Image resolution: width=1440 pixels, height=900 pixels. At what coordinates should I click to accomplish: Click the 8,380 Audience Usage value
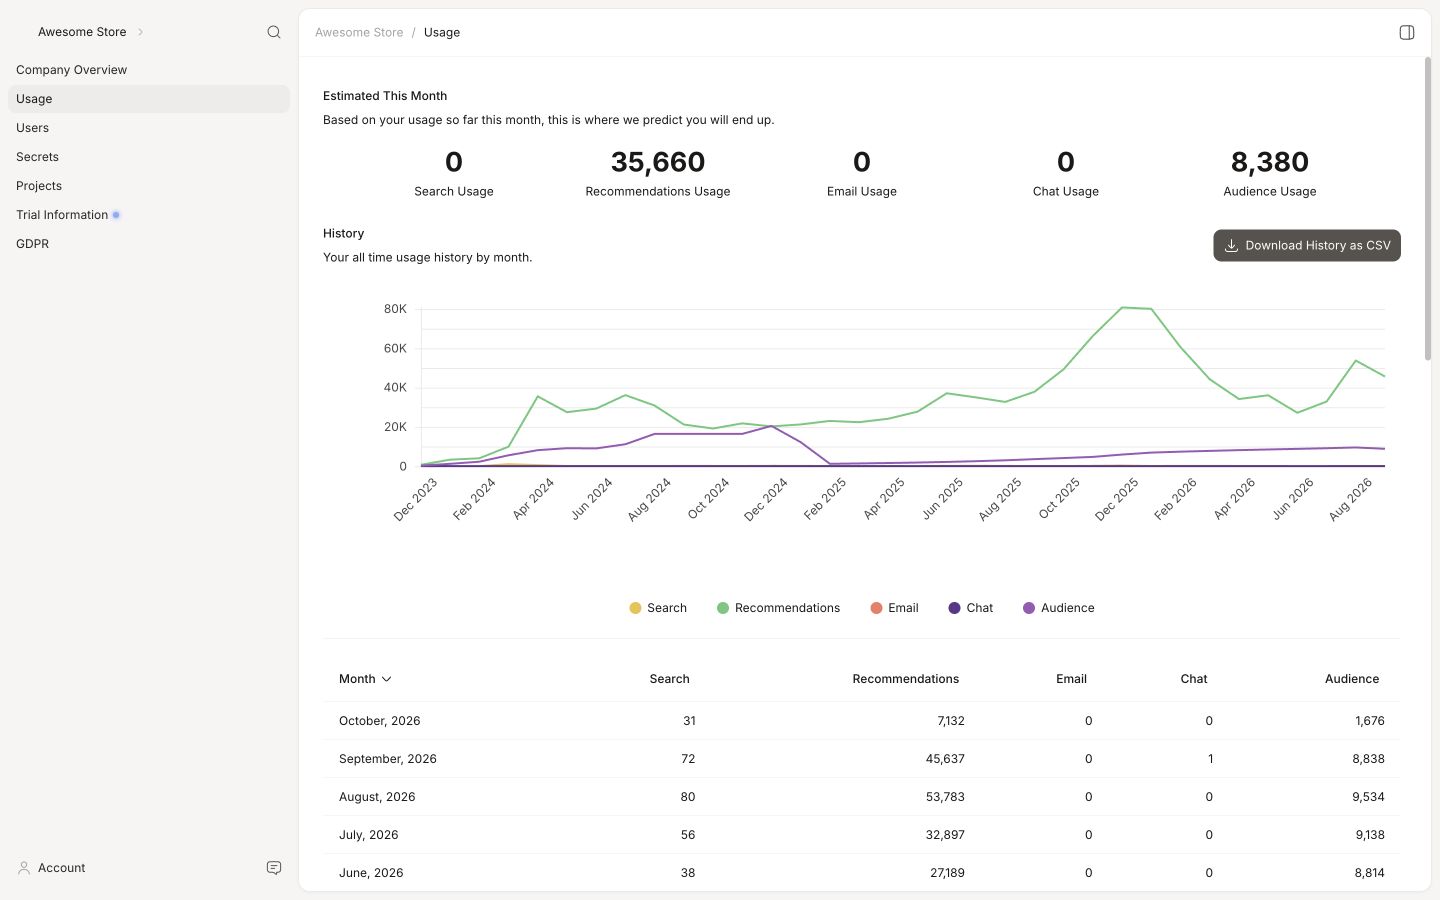coord(1270,162)
